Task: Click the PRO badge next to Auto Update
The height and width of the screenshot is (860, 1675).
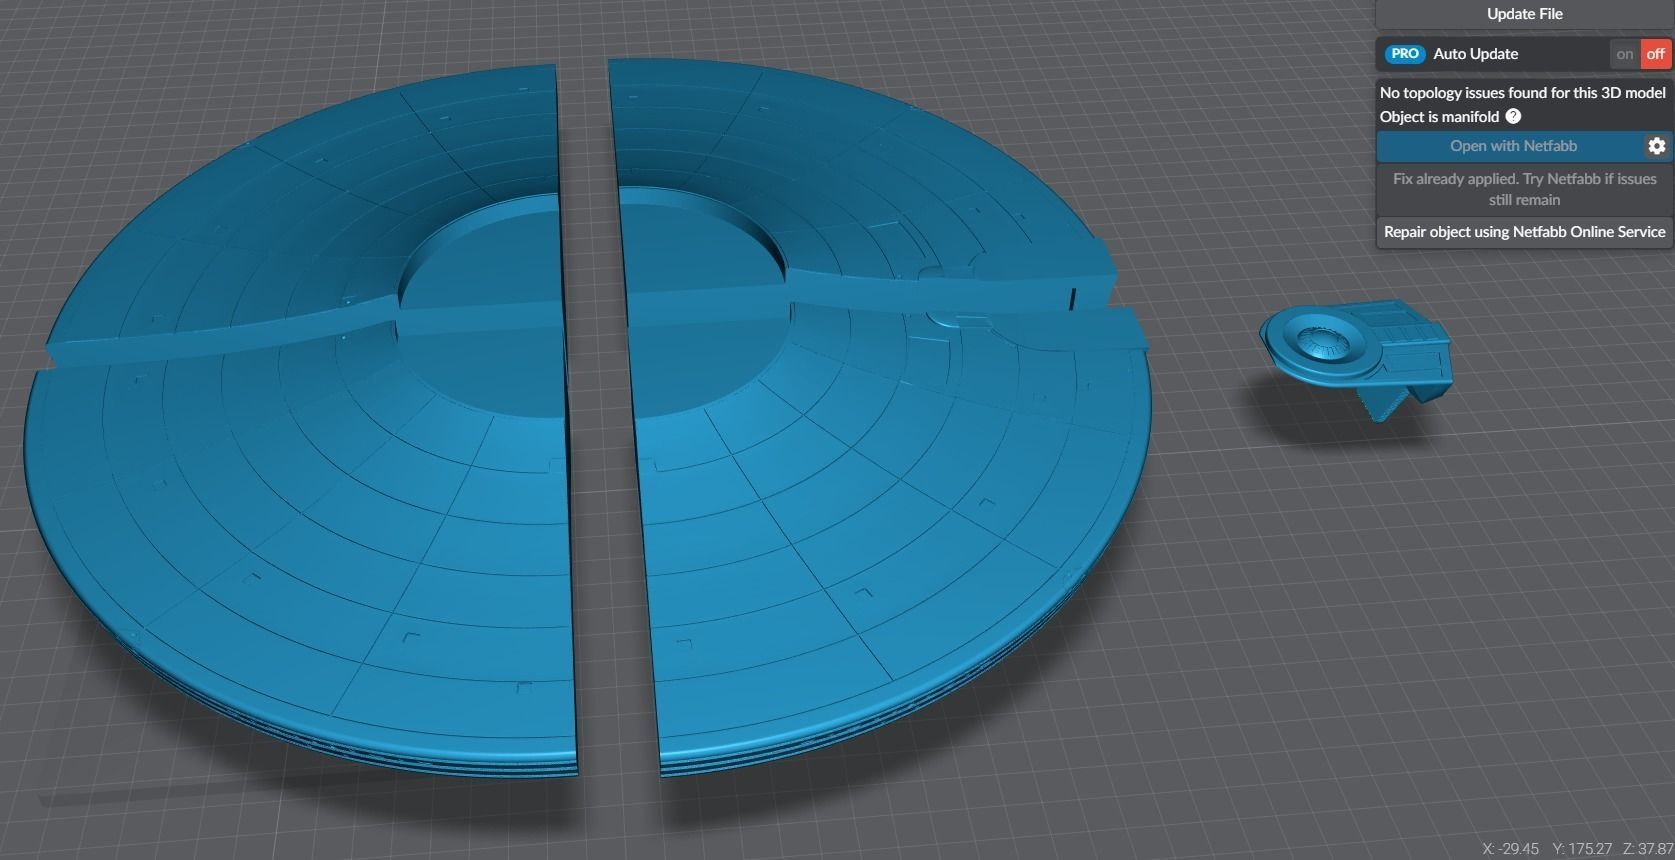Action: click(x=1405, y=54)
